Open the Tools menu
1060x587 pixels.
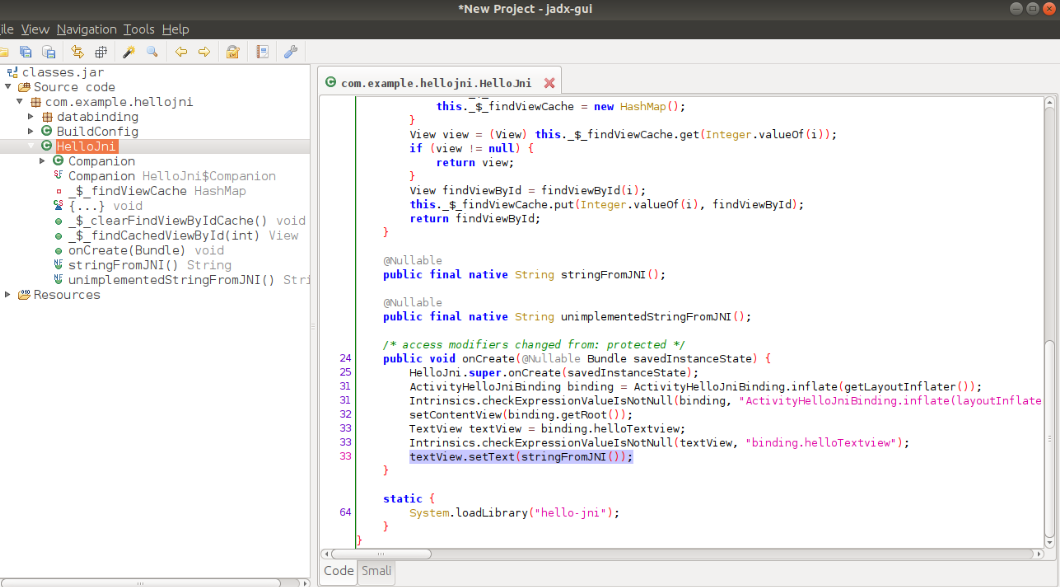(x=139, y=29)
